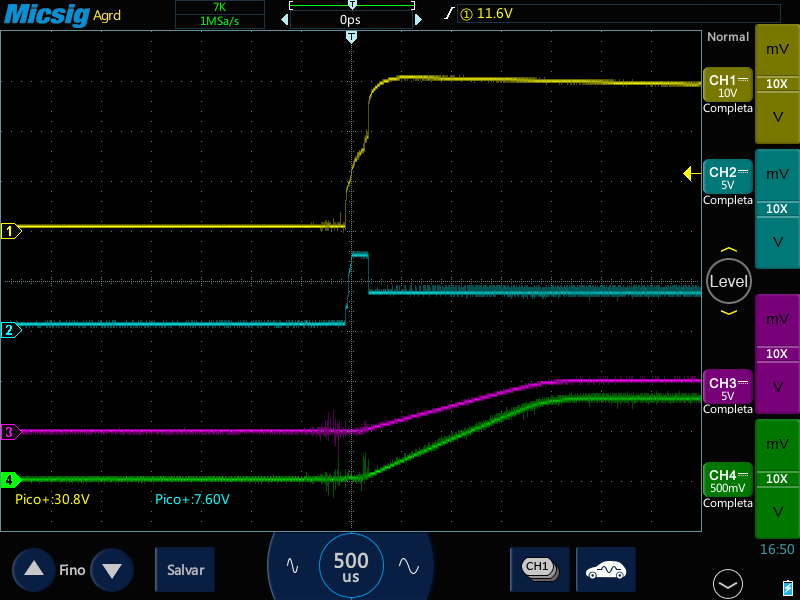800x600 pixels.
Task: Lower trigger level with the down chevron
Action: [729, 312]
